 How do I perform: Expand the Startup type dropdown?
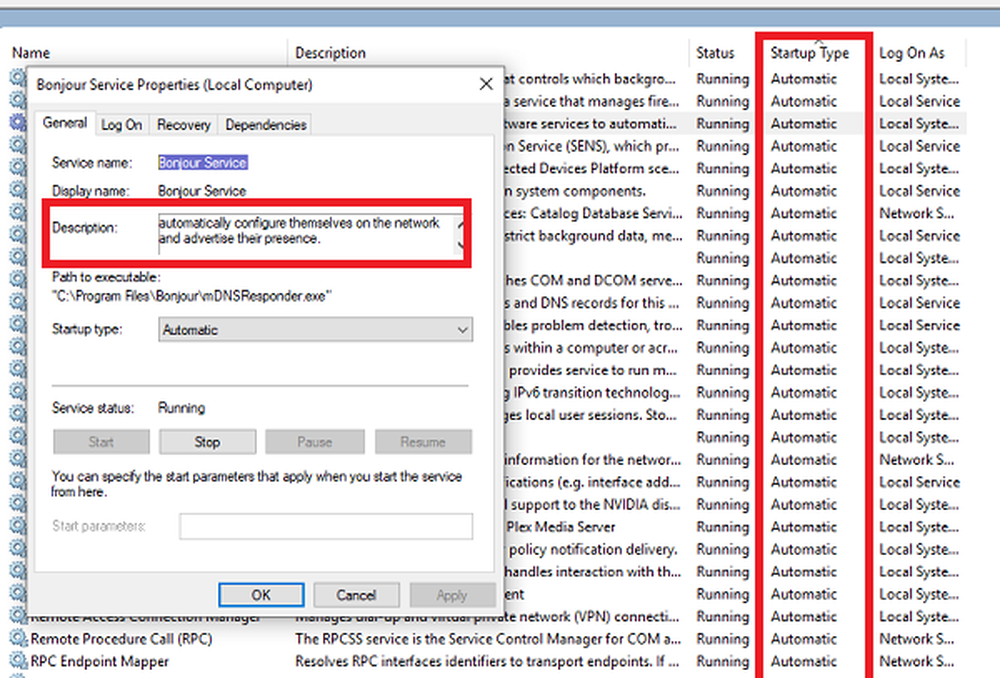[x=315, y=329]
